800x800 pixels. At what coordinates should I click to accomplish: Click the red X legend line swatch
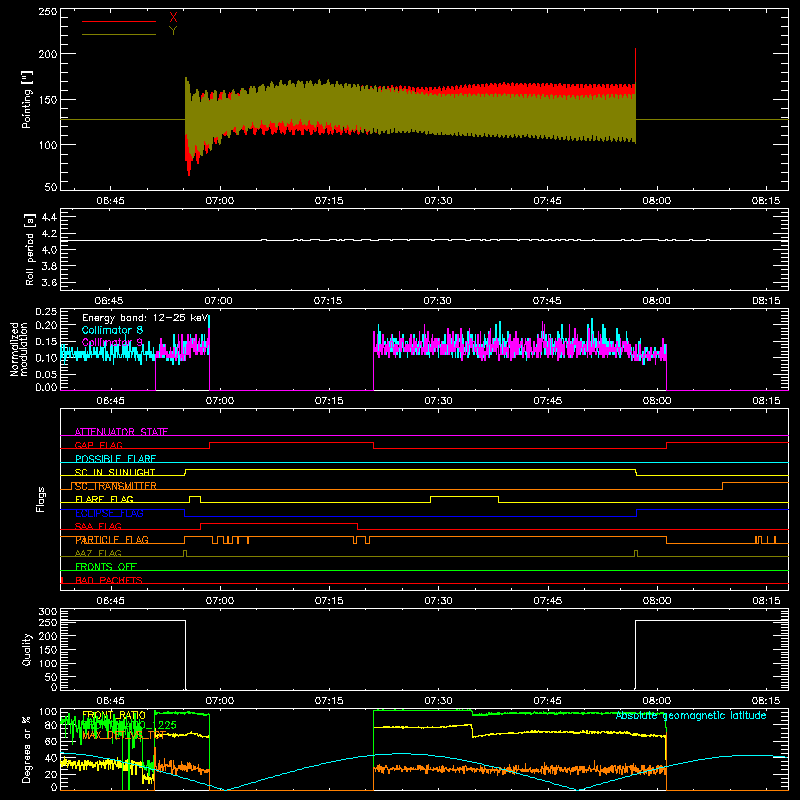pyautogui.click(x=119, y=21)
